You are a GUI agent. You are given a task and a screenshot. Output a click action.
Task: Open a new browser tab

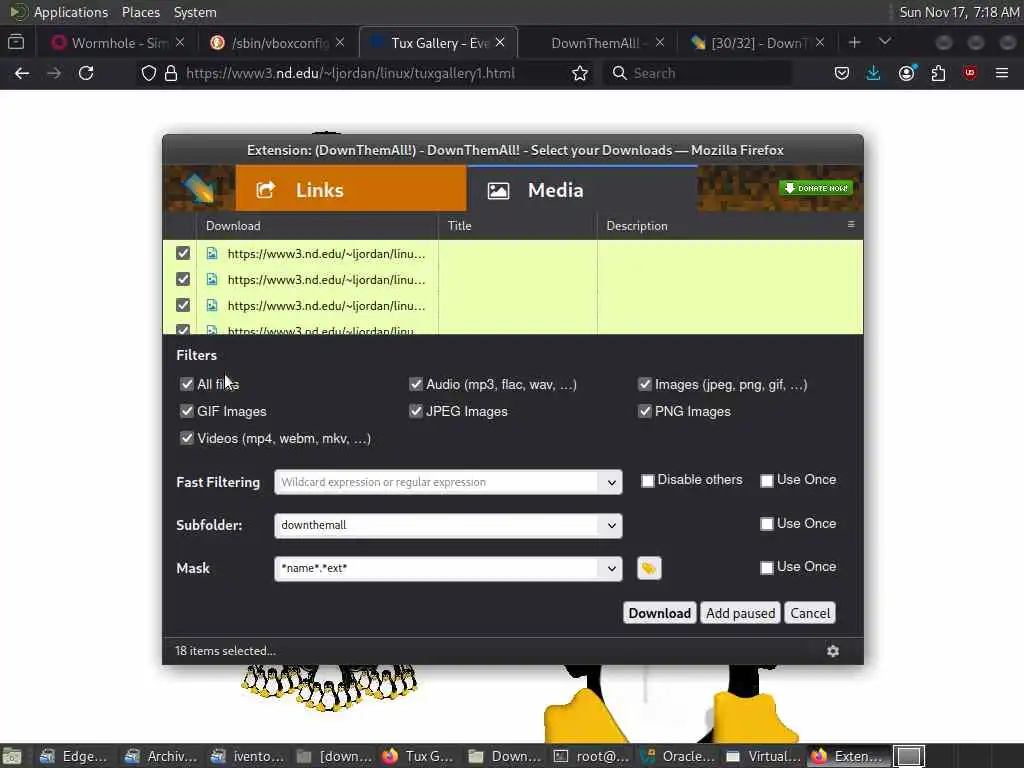coord(854,42)
